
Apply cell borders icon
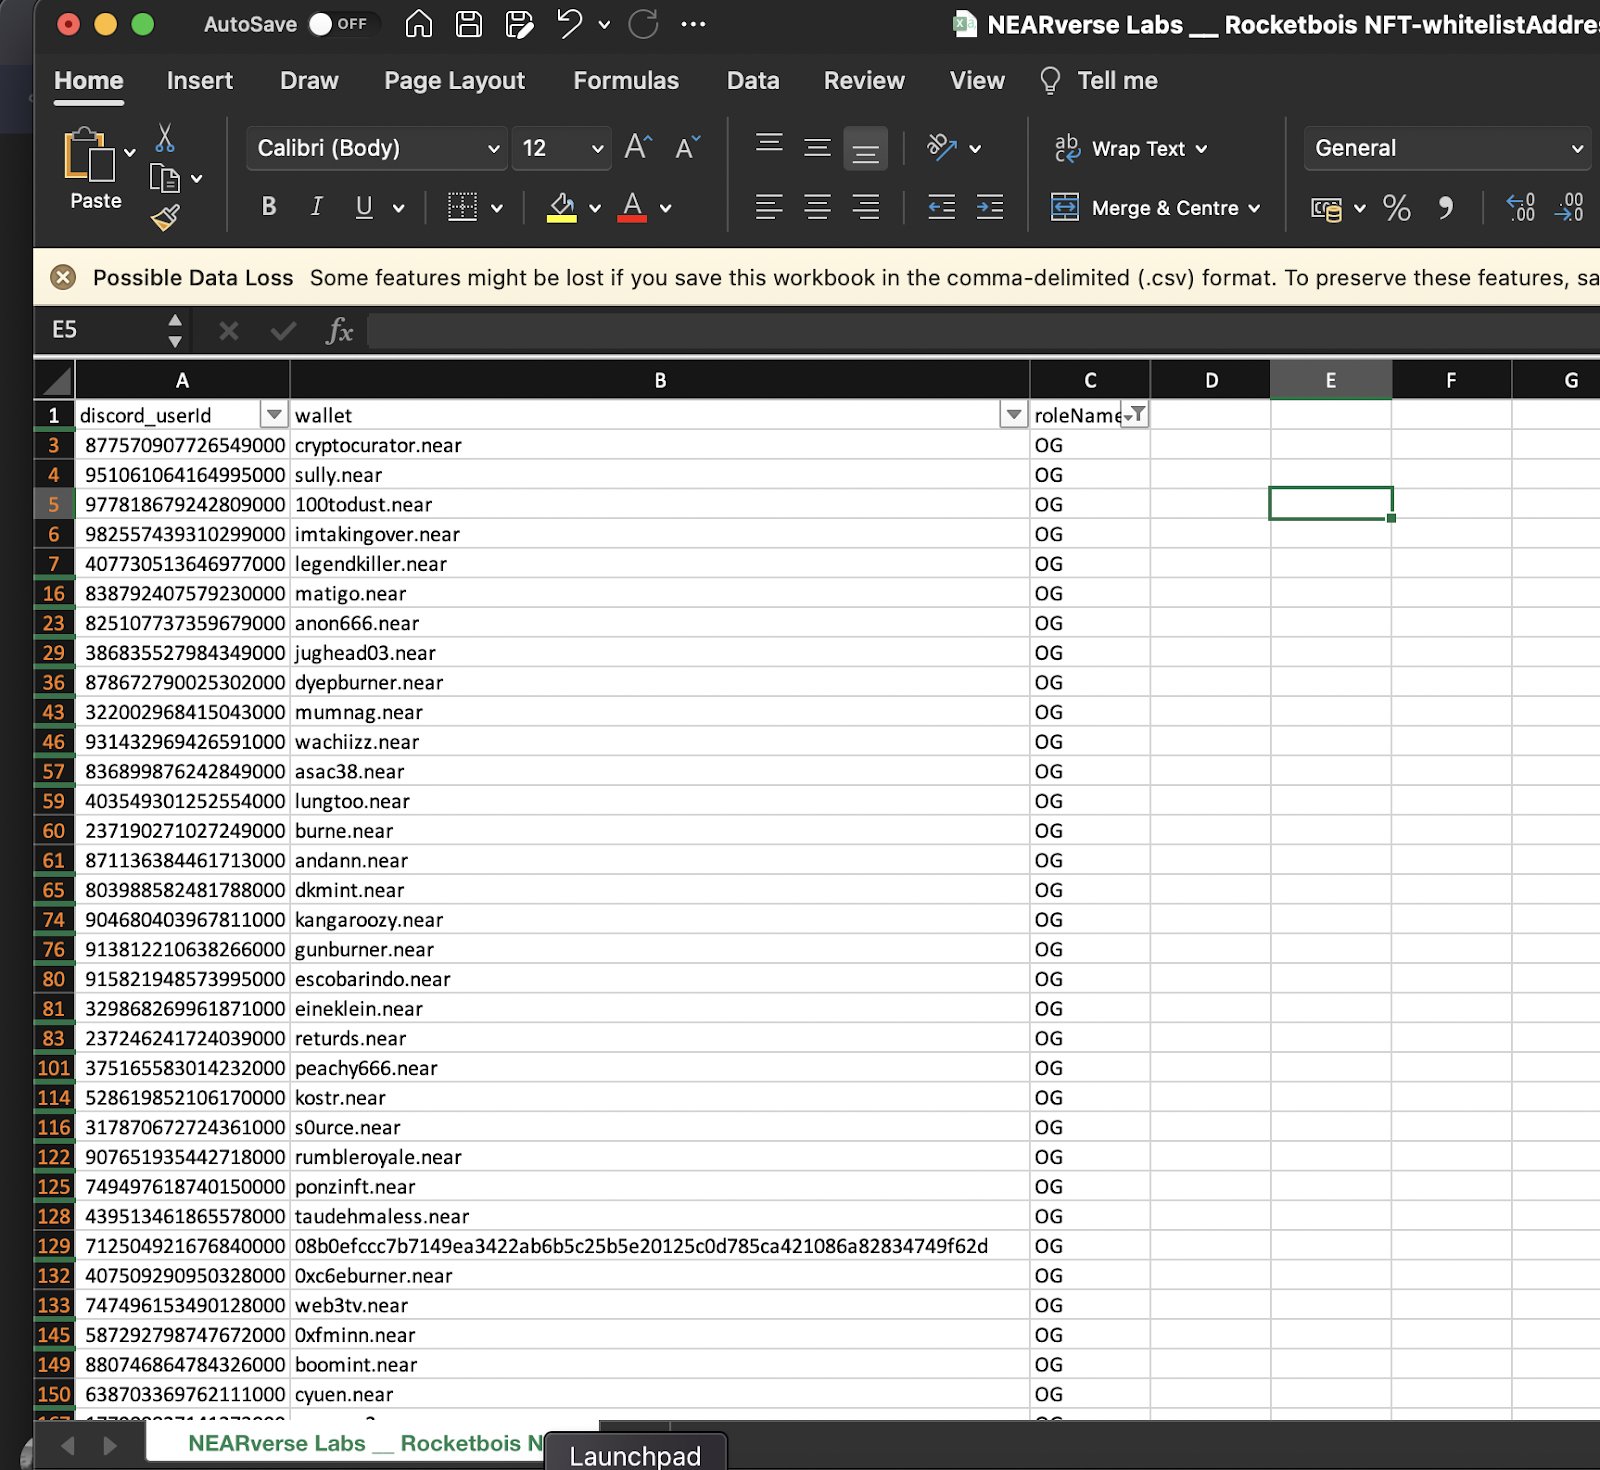click(462, 207)
